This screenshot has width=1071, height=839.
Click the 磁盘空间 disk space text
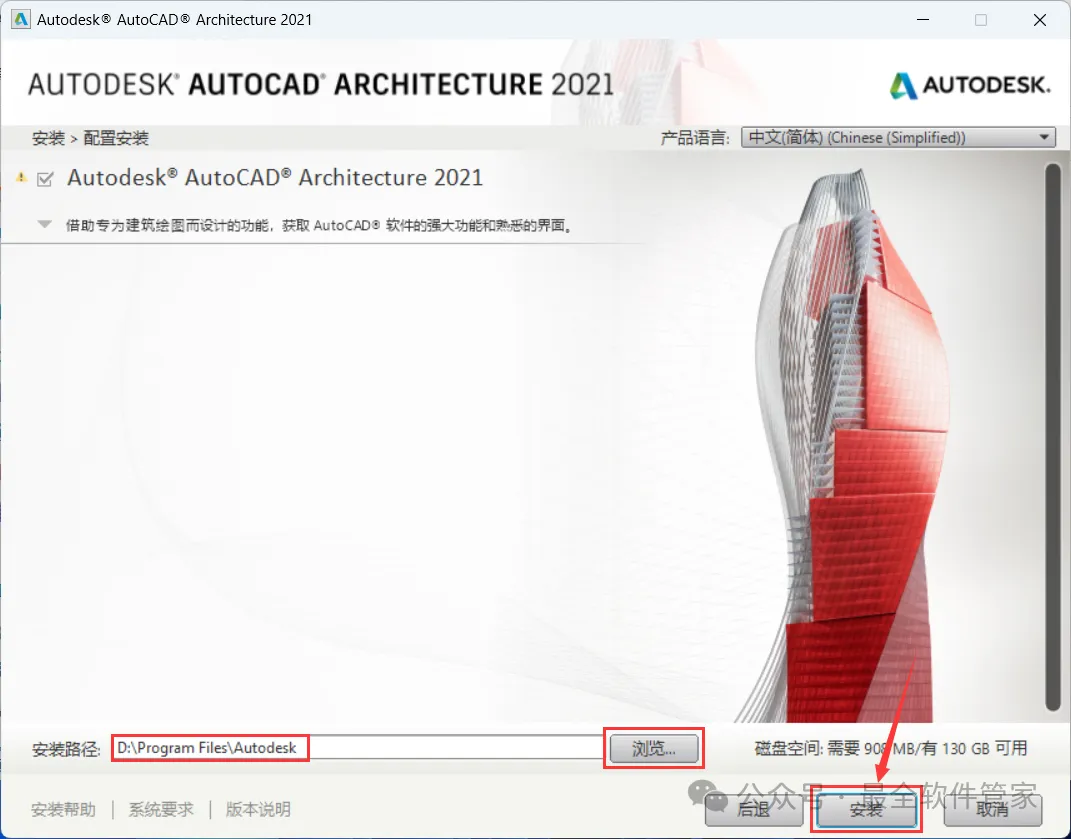(x=891, y=748)
